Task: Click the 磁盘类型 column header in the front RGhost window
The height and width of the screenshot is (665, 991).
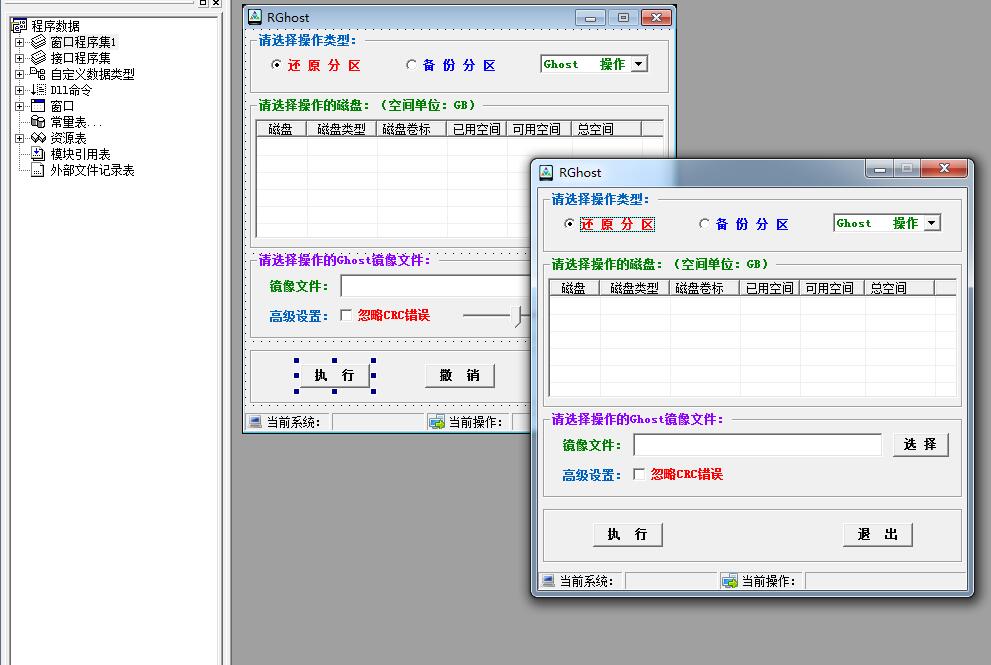Action: [x=634, y=288]
